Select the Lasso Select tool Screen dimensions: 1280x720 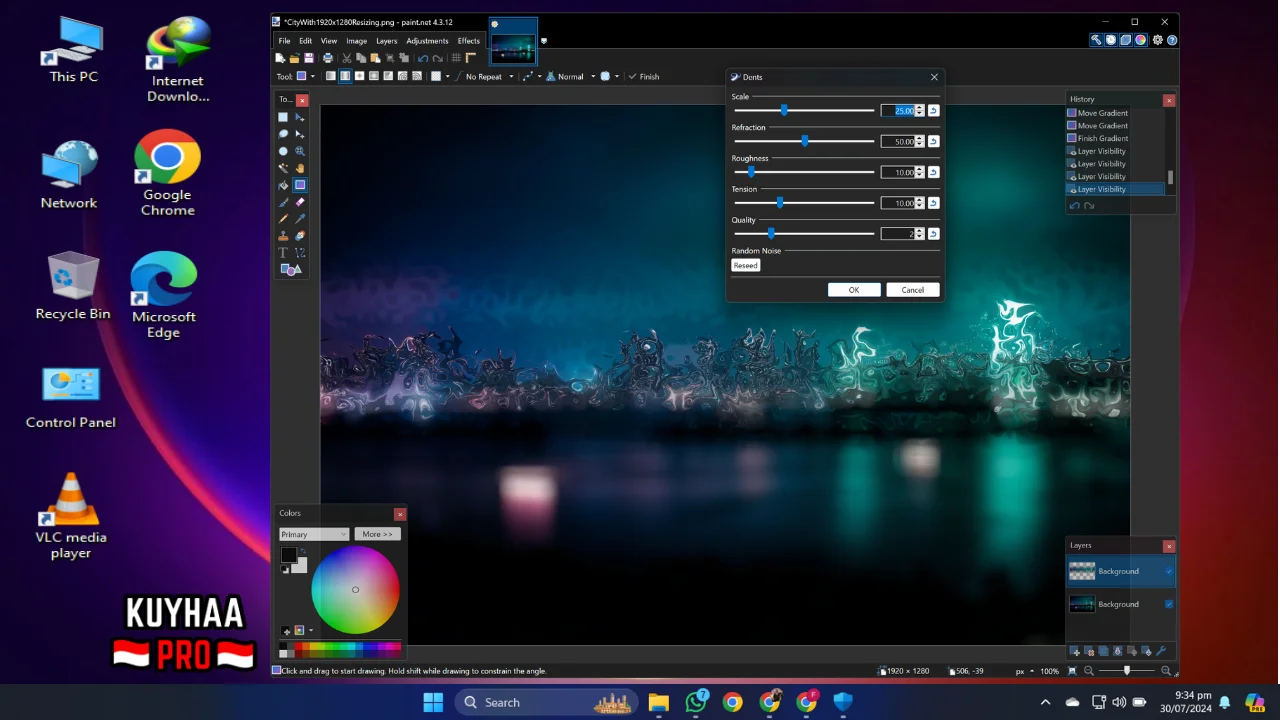283,134
